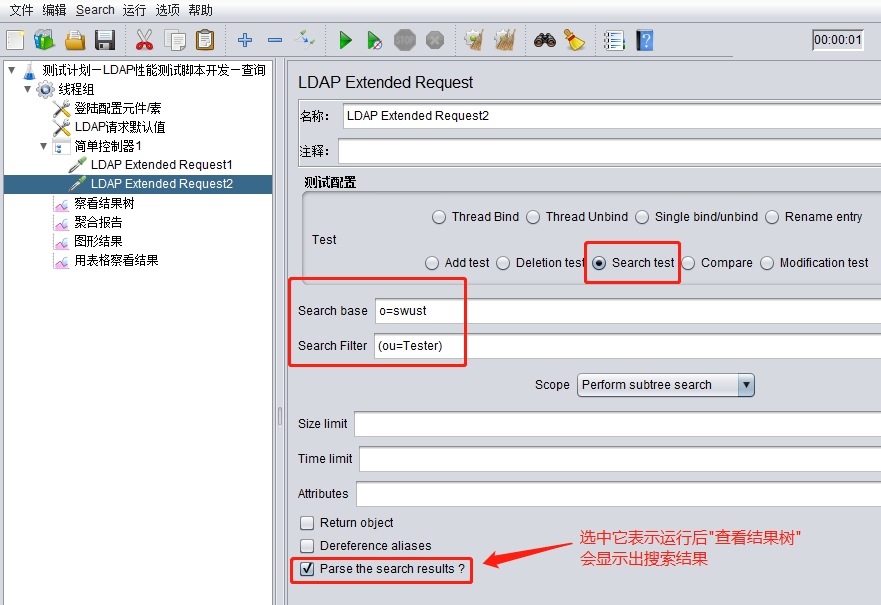Viewport: 881px width, 605px height.
Task: Click the Search base input field
Action: (628, 311)
